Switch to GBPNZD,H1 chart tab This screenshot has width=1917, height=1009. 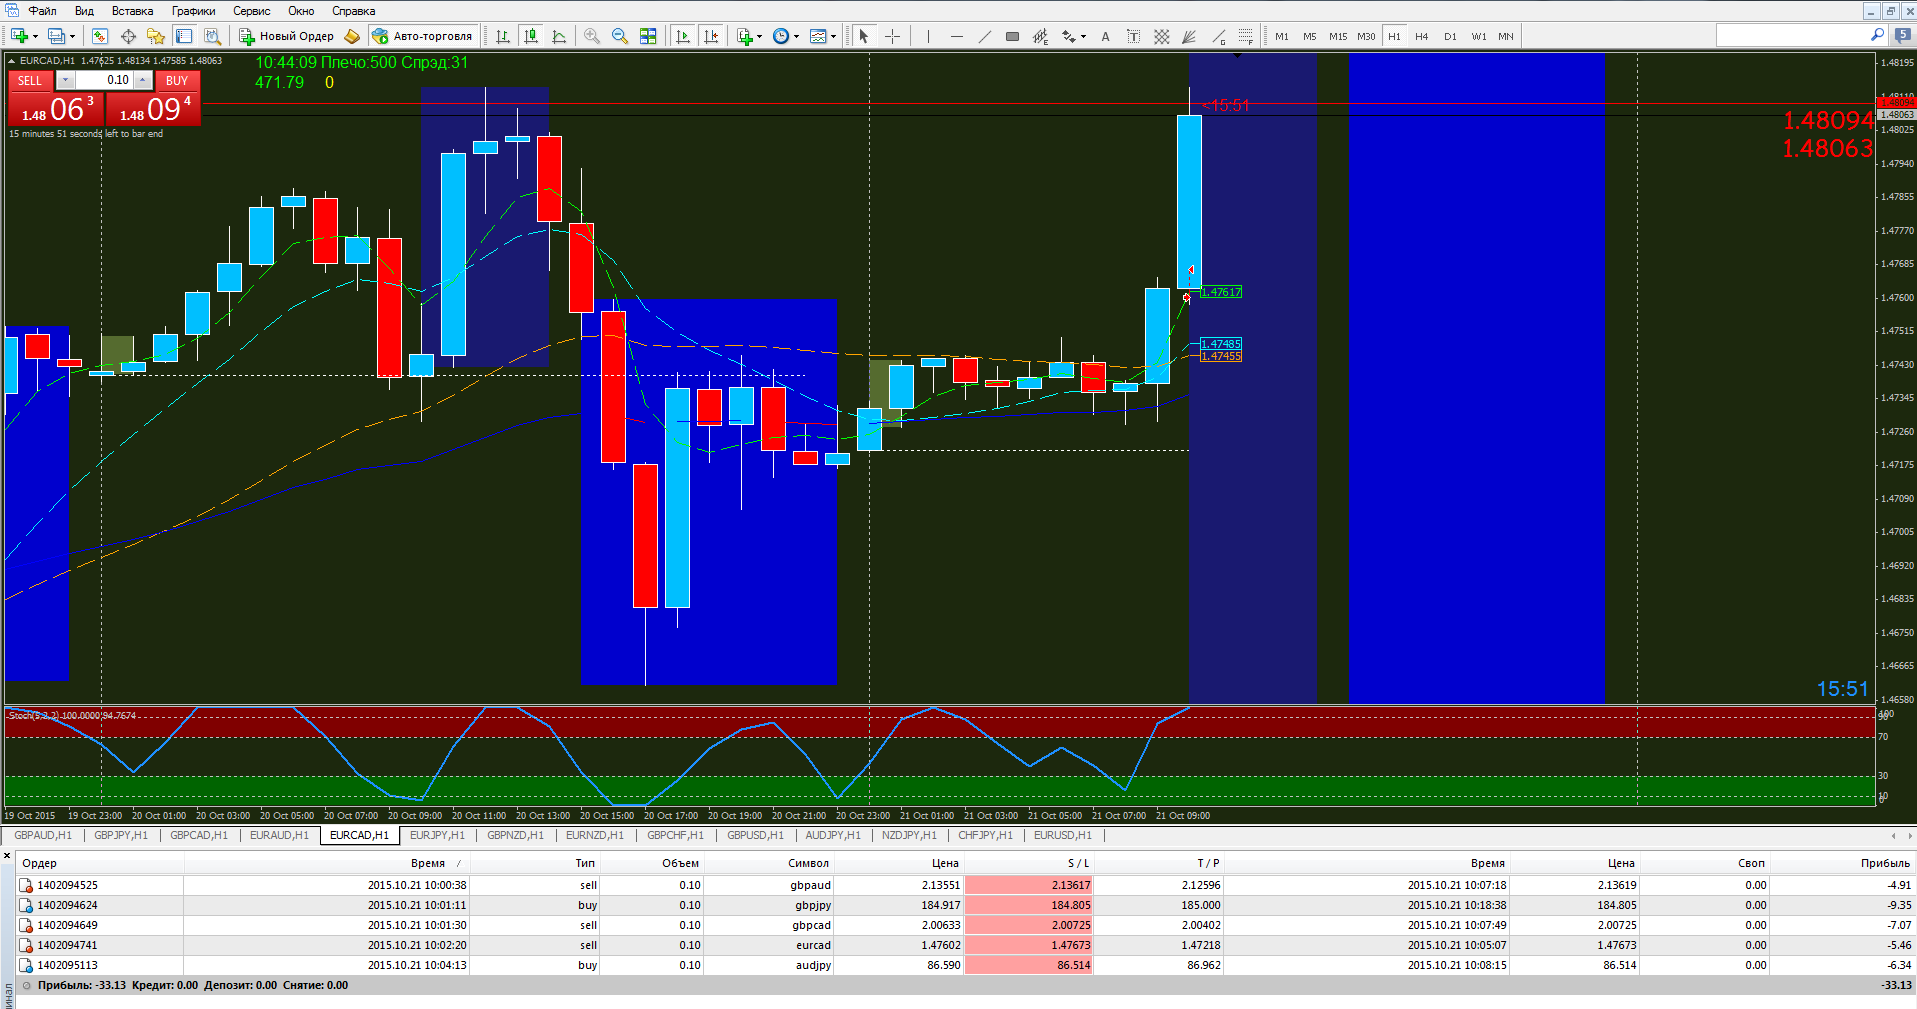tap(516, 835)
